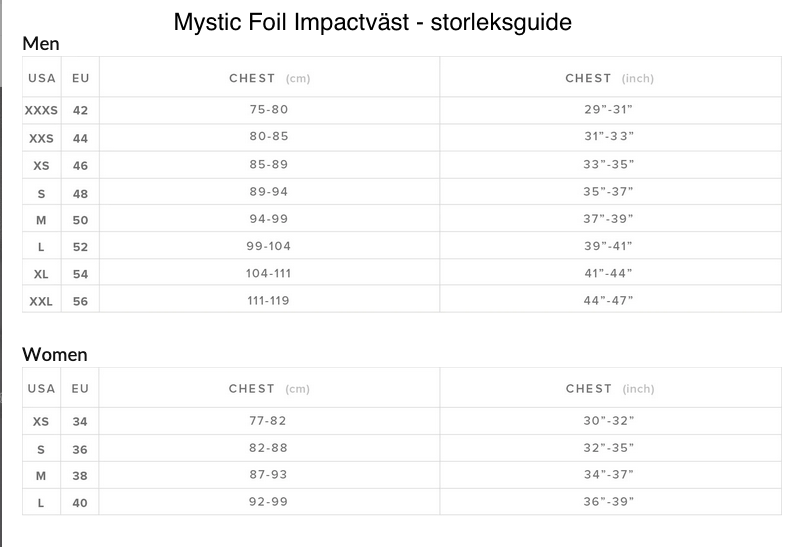Viewport: 793px width, 547px height.
Task: Select the 37"-39" chest inch value
Action: click(609, 218)
